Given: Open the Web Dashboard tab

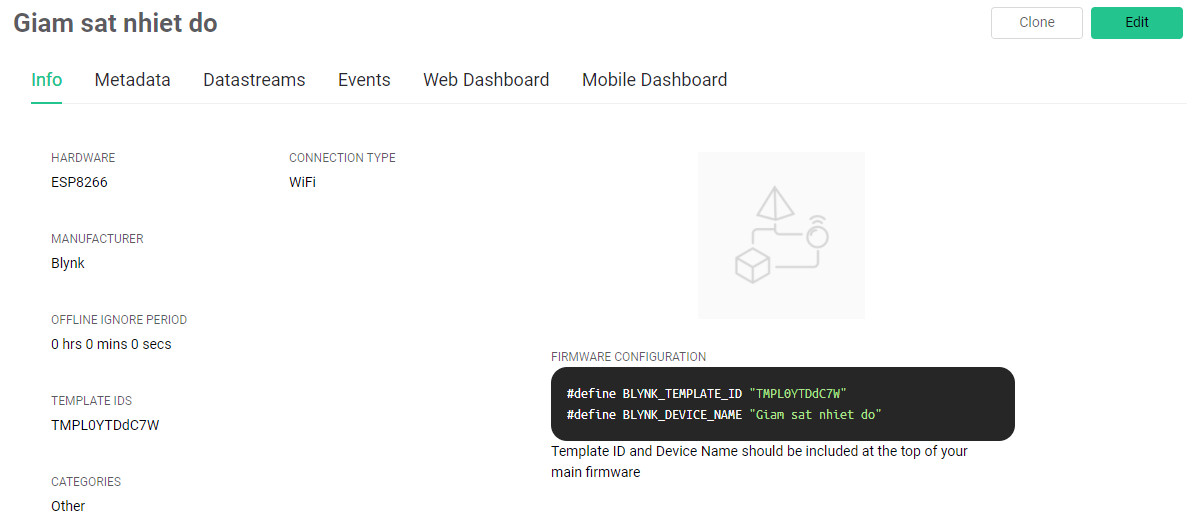Looking at the screenshot, I should pos(486,80).
